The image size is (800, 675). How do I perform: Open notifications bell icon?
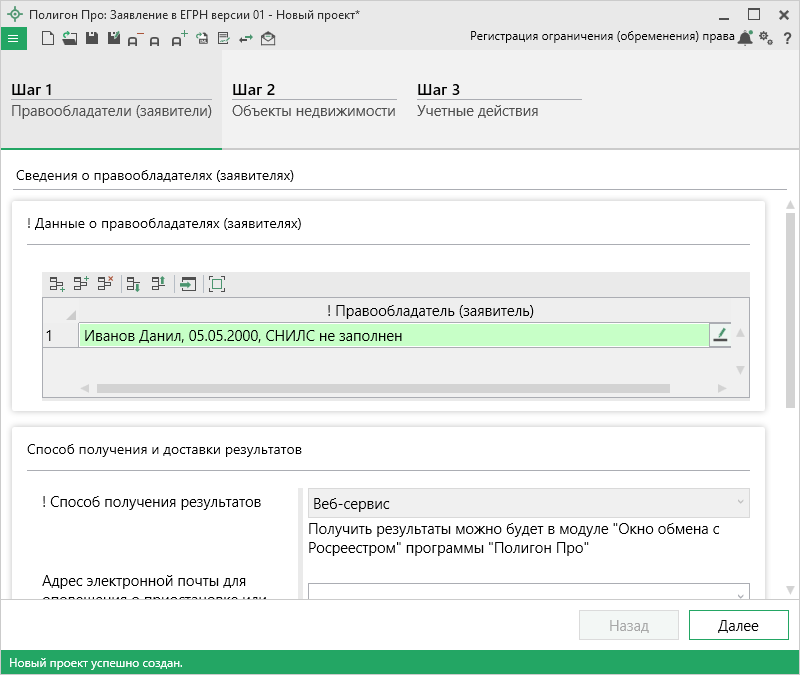745,38
